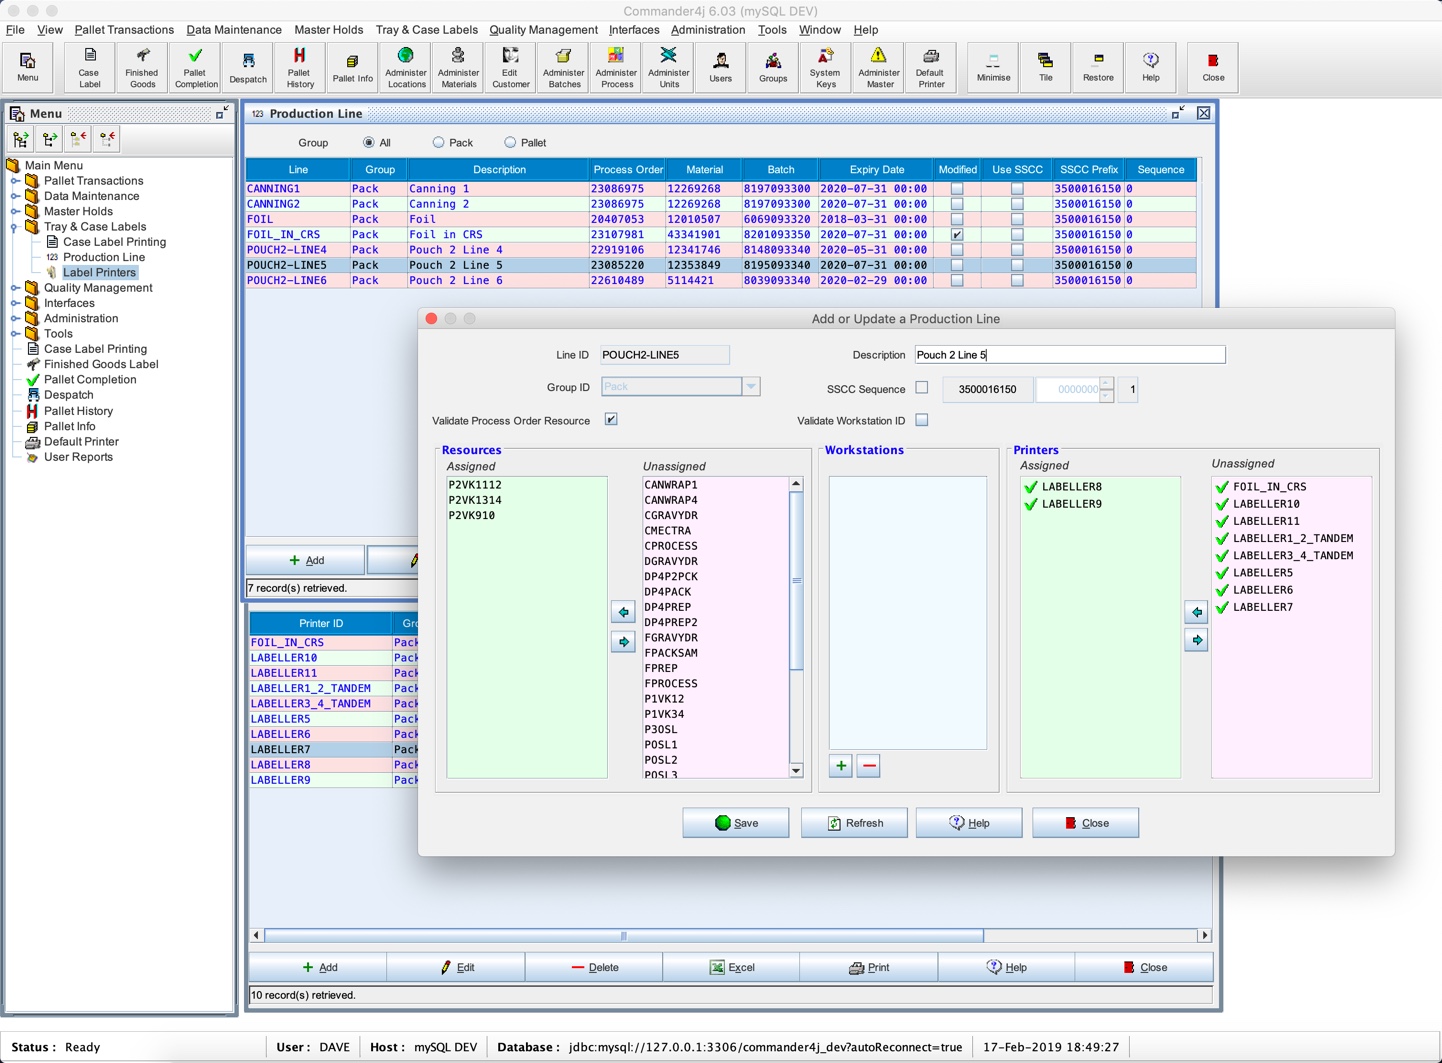Click the add workstation plus icon
This screenshot has width=1442, height=1063.
(841, 766)
